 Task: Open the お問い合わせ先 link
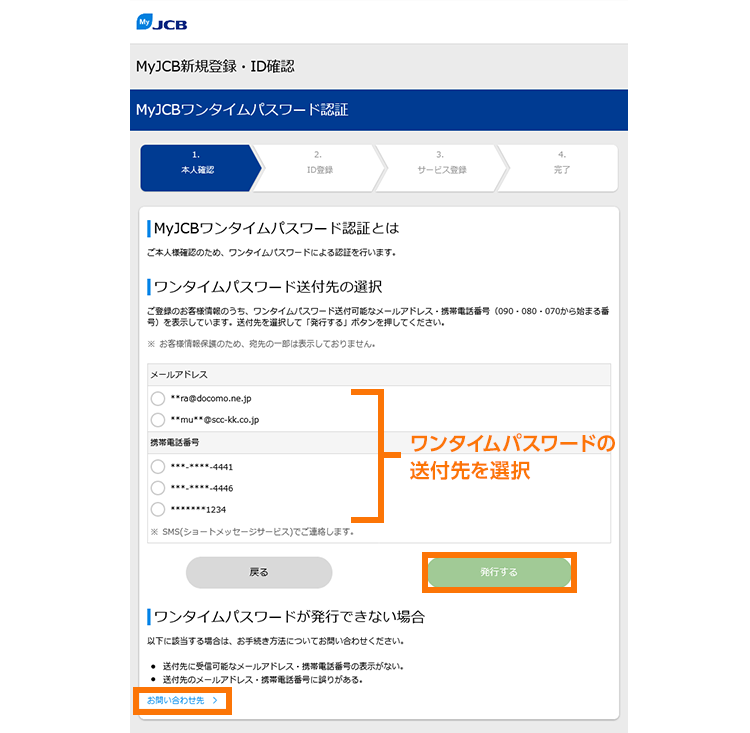click(176, 701)
